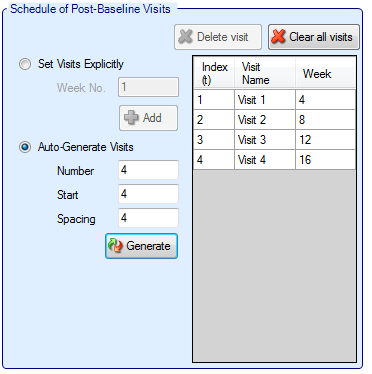Click the plus icon on Add button

(131, 118)
